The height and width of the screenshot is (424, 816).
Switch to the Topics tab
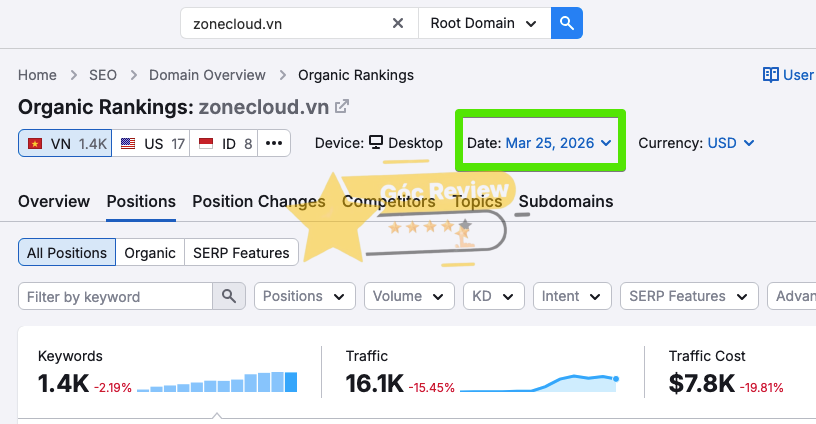click(x=477, y=201)
